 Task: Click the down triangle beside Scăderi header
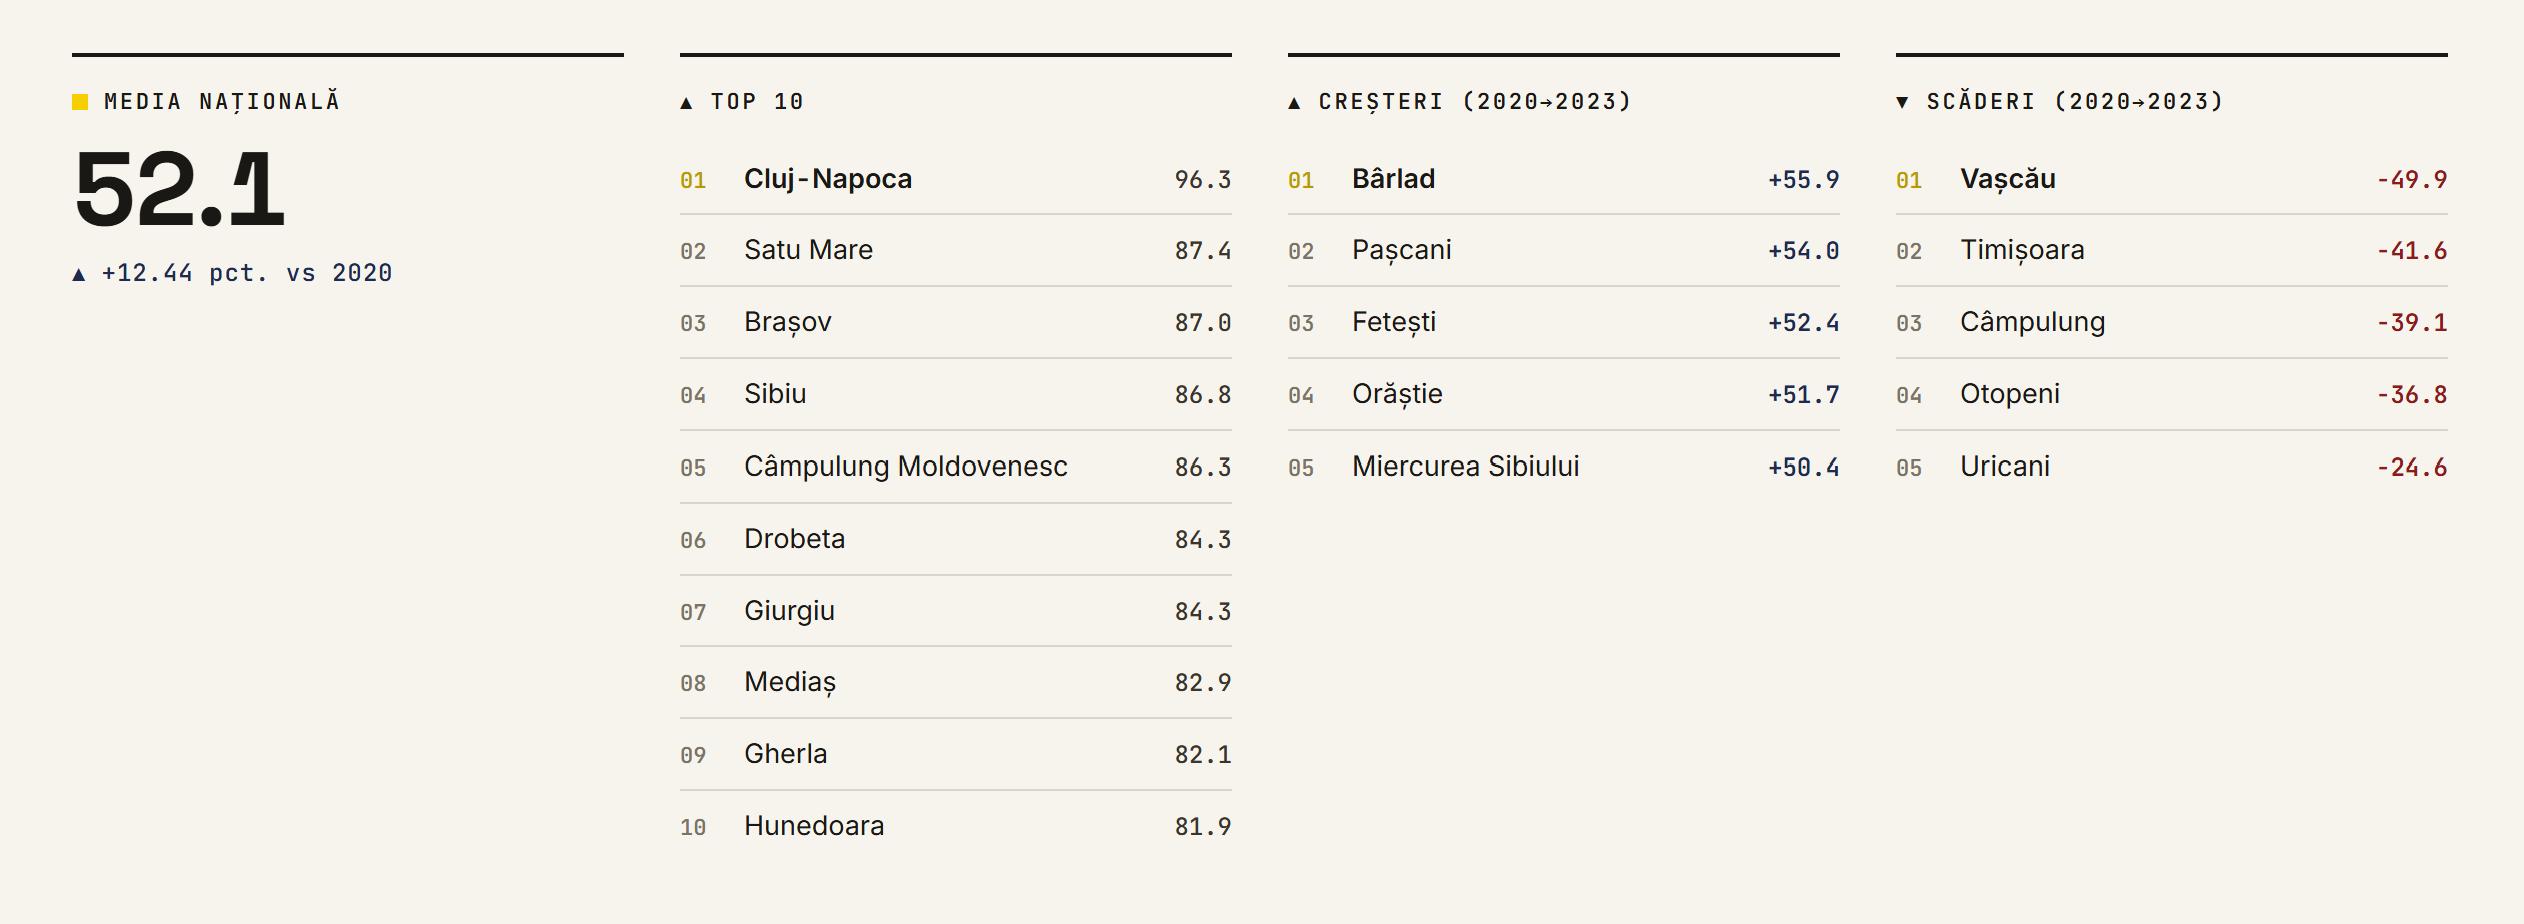pos(1902,103)
